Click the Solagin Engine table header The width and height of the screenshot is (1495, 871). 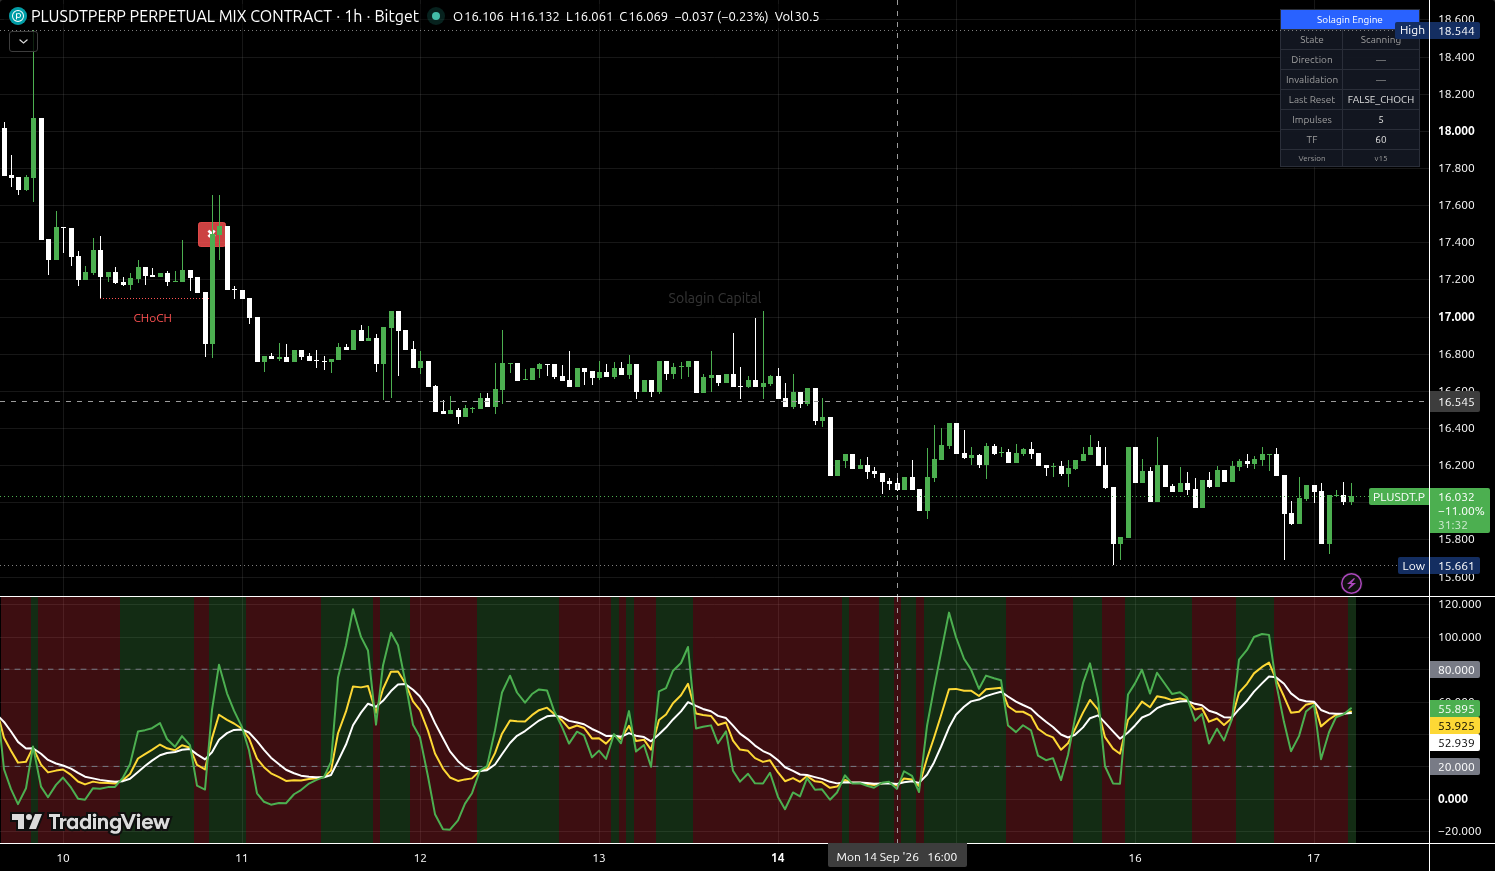pyautogui.click(x=1349, y=20)
